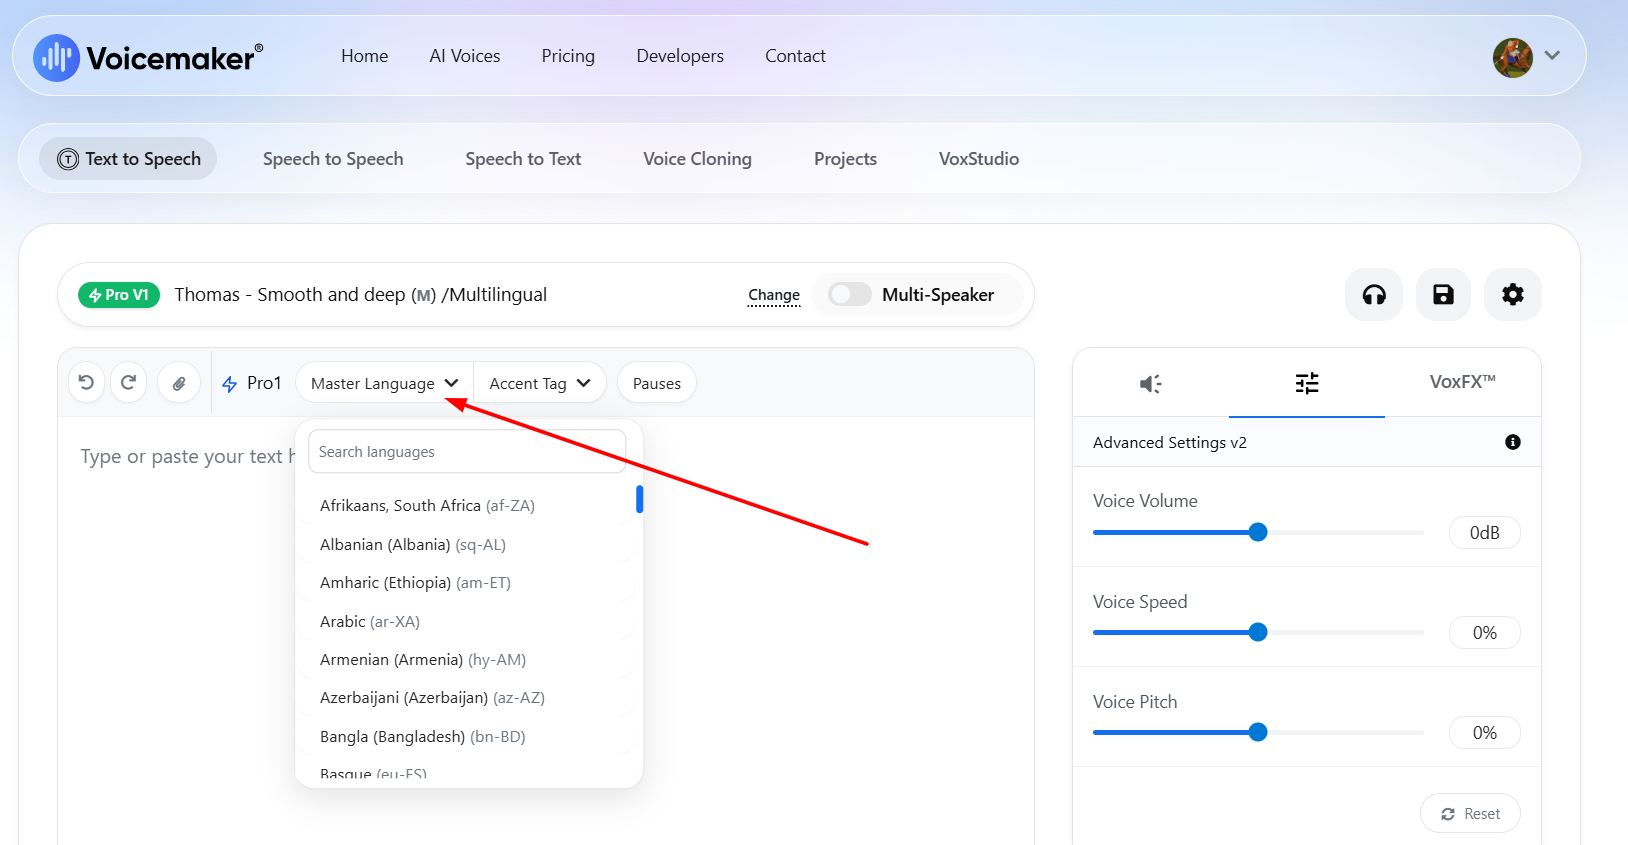Click the Voice Speed 0% value box
Screen dimensions: 1628x845
pyautogui.click(x=1485, y=633)
